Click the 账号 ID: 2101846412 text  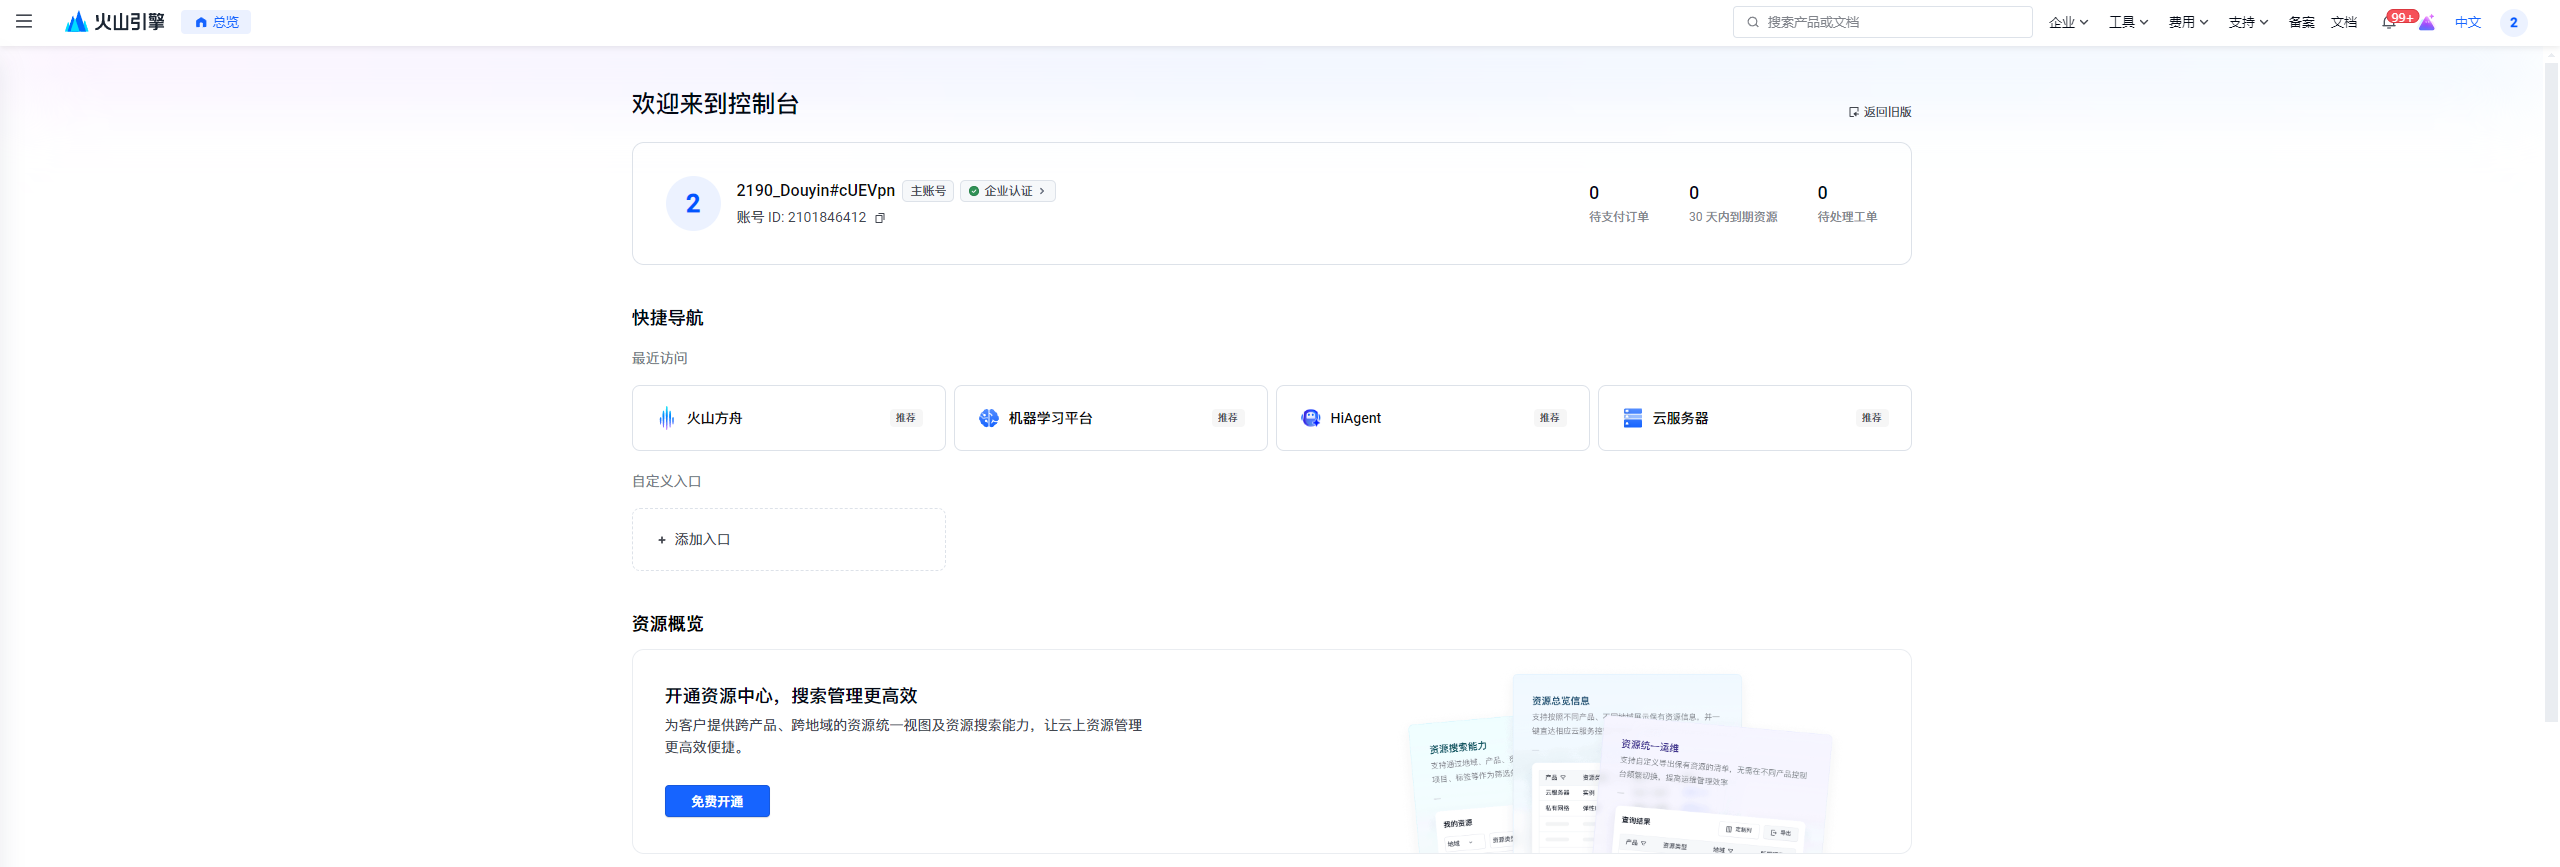click(x=802, y=218)
